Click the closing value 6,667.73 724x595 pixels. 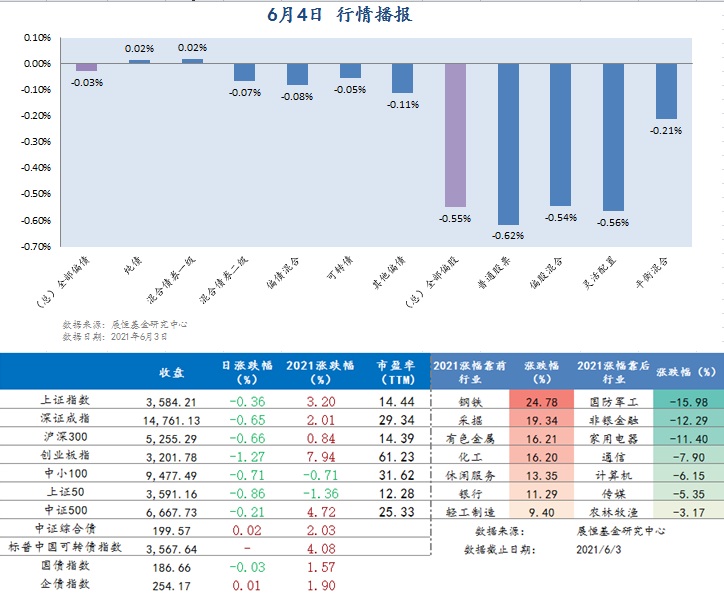pos(171,513)
